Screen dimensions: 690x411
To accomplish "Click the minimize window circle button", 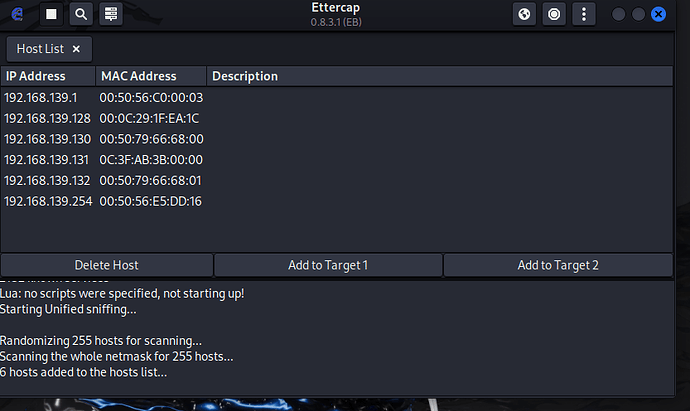I will point(618,14).
